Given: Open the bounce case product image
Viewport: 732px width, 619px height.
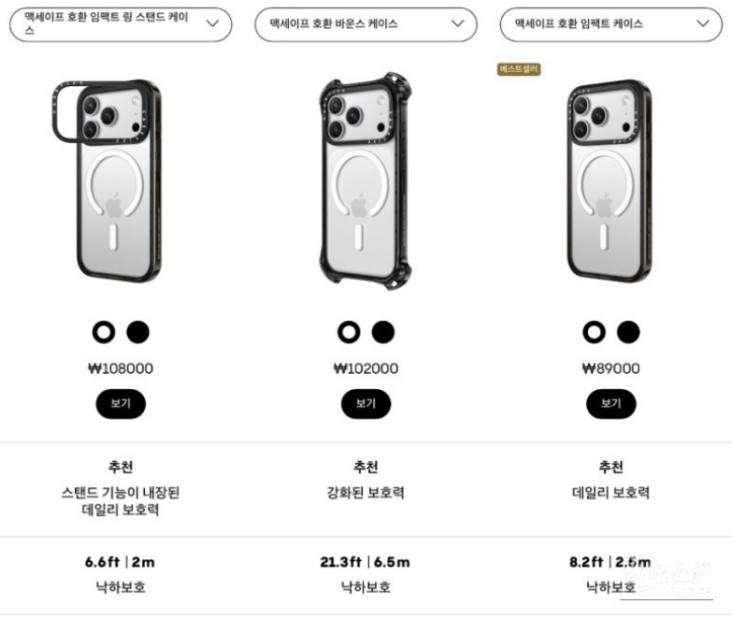Looking at the screenshot, I should (x=365, y=180).
